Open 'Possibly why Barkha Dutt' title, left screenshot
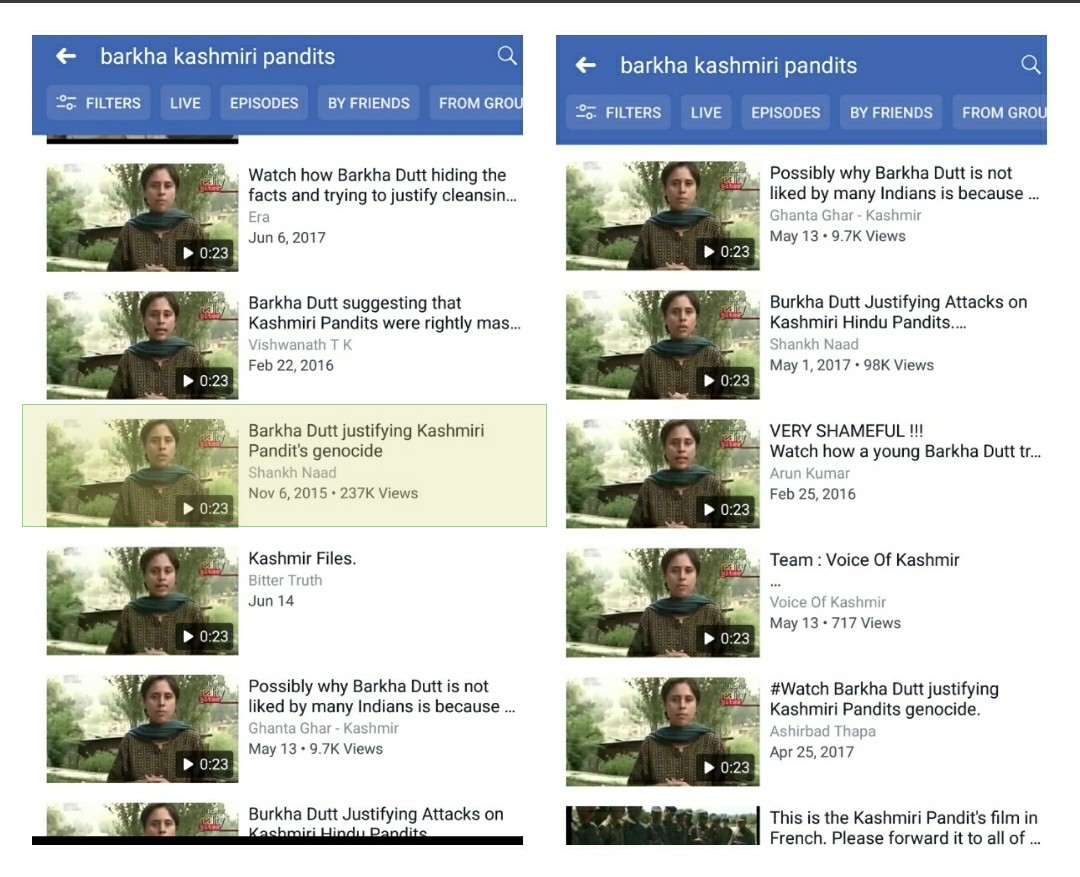This screenshot has width=1080, height=877. coord(382,696)
